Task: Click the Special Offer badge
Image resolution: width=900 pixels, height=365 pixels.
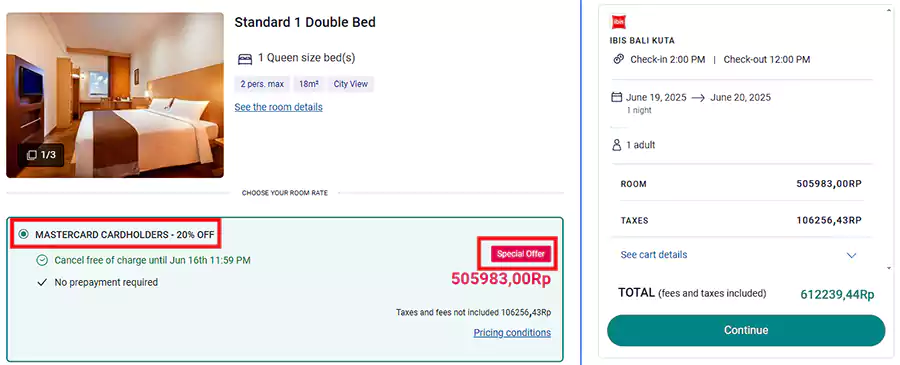Action: [521, 254]
